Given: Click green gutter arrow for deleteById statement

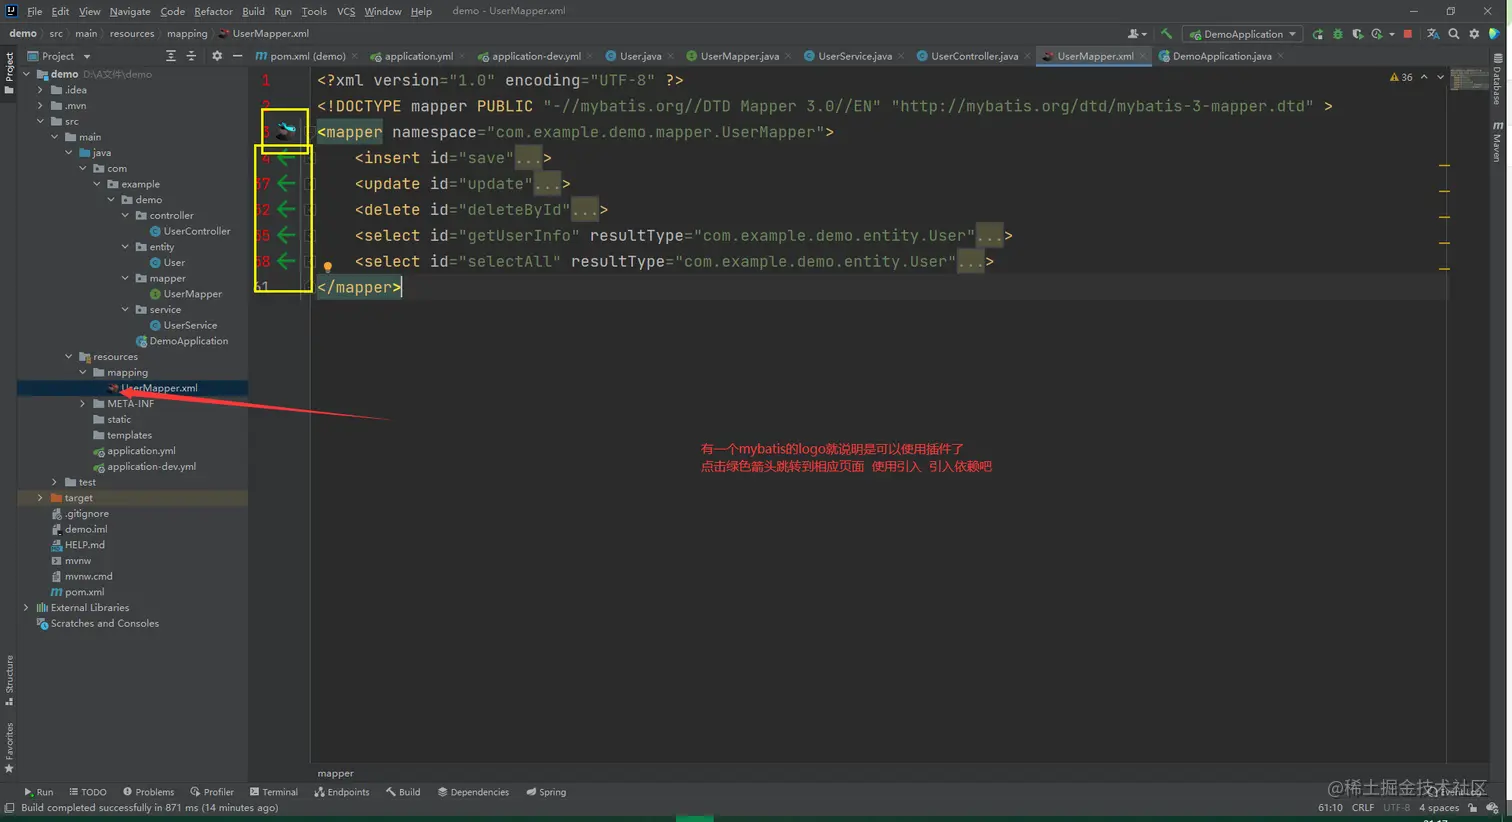Looking at the screenshot, I should 286,209.
